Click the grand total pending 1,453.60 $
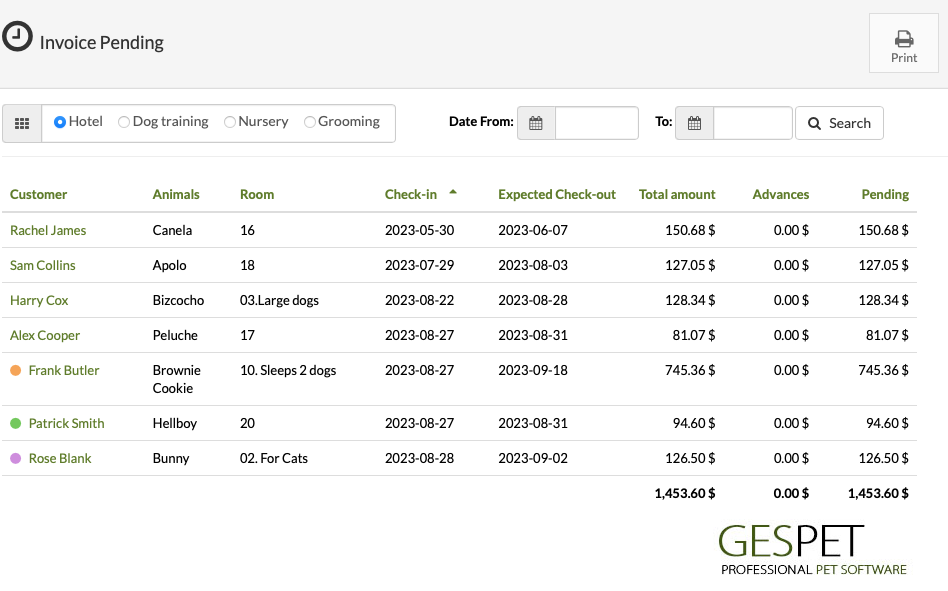The width and height of the screenshot is (948, 591). coord(878,494)
